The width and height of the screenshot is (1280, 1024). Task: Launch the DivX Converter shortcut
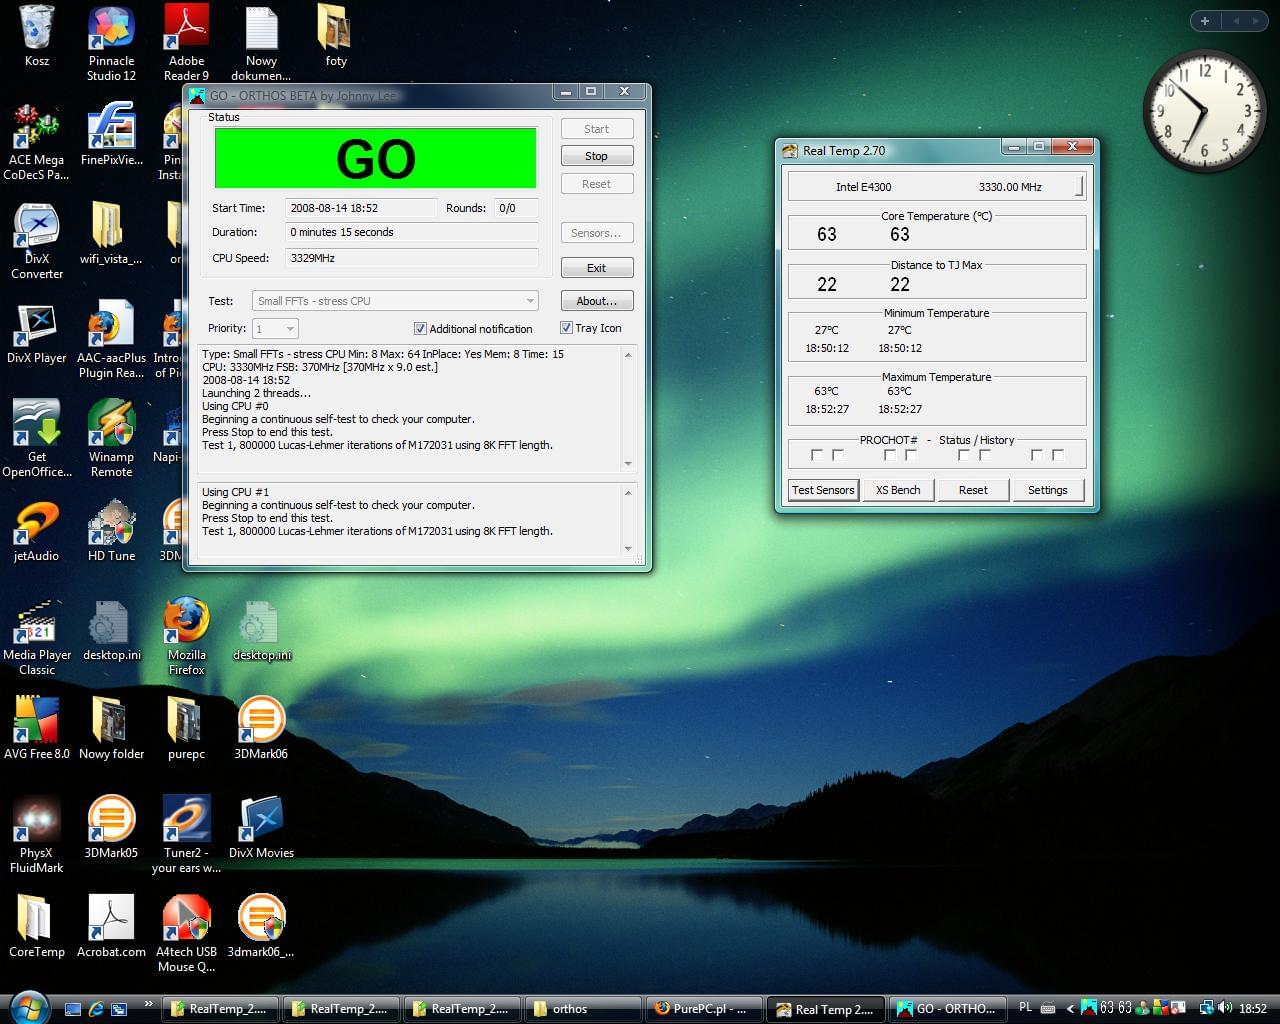tap(37, 240)
